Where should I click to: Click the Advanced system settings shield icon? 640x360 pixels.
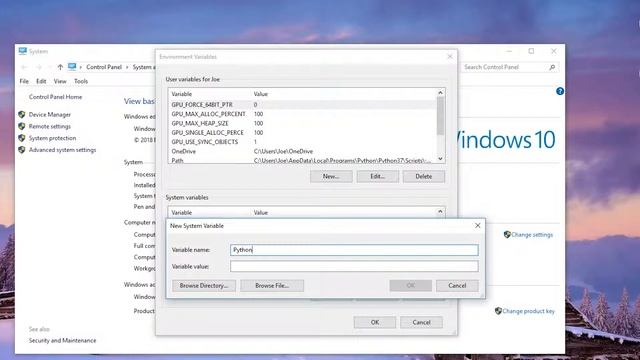(22, 150)
